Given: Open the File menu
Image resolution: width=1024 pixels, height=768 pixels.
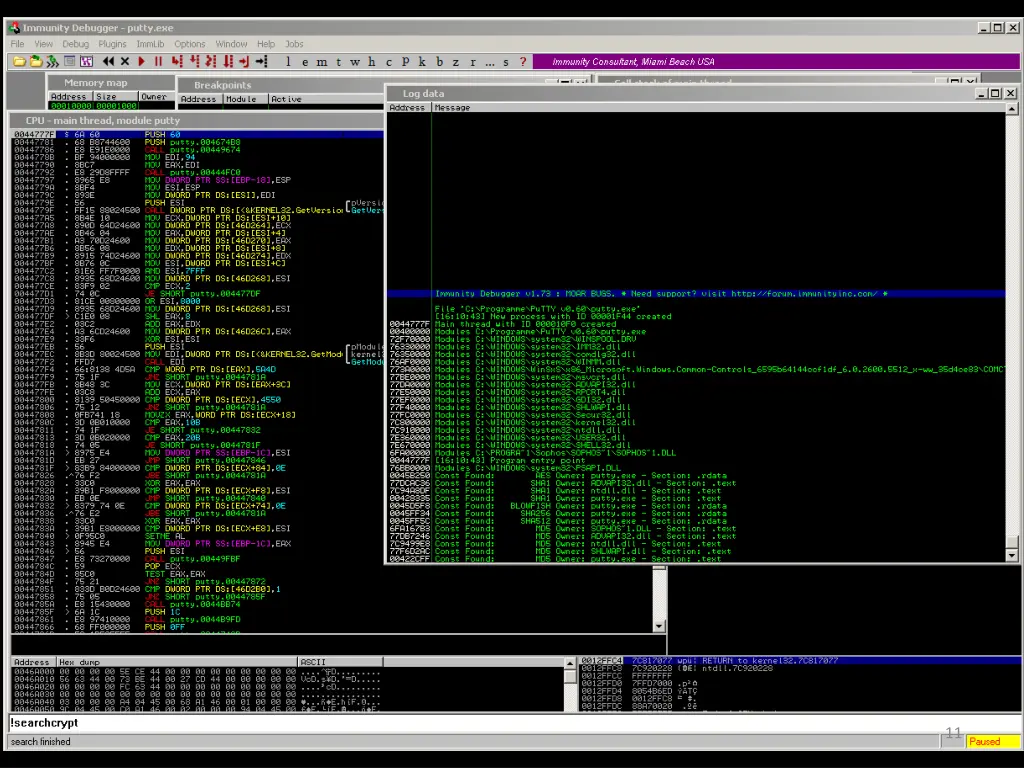Looking at the screenshot, I should (x=18, y=44).
